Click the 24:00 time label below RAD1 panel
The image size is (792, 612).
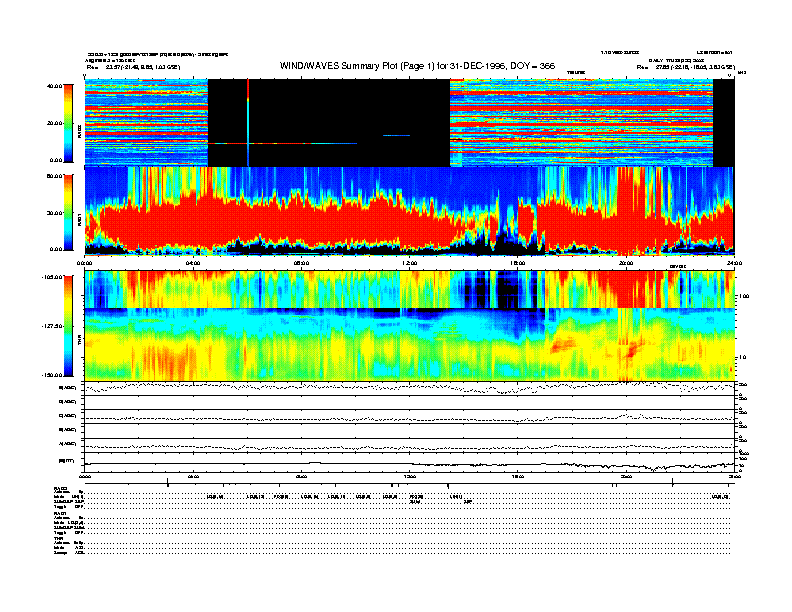coord(734,263)
